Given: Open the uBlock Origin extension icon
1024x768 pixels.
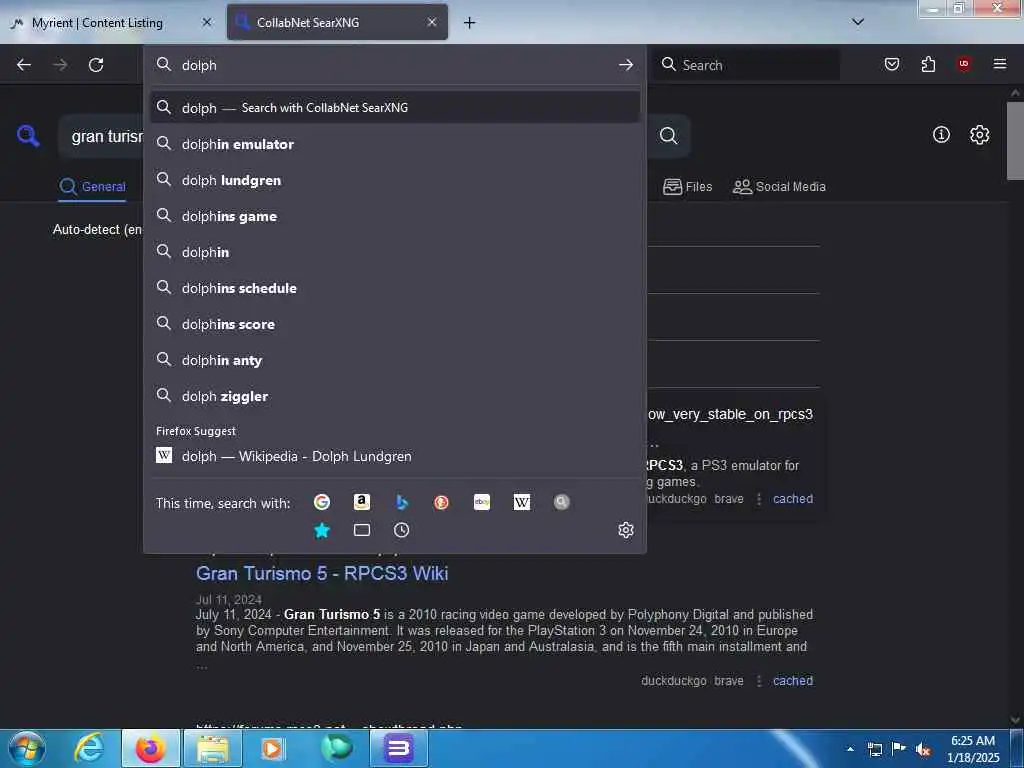Looking at the screenshot, I should [964, 63].
